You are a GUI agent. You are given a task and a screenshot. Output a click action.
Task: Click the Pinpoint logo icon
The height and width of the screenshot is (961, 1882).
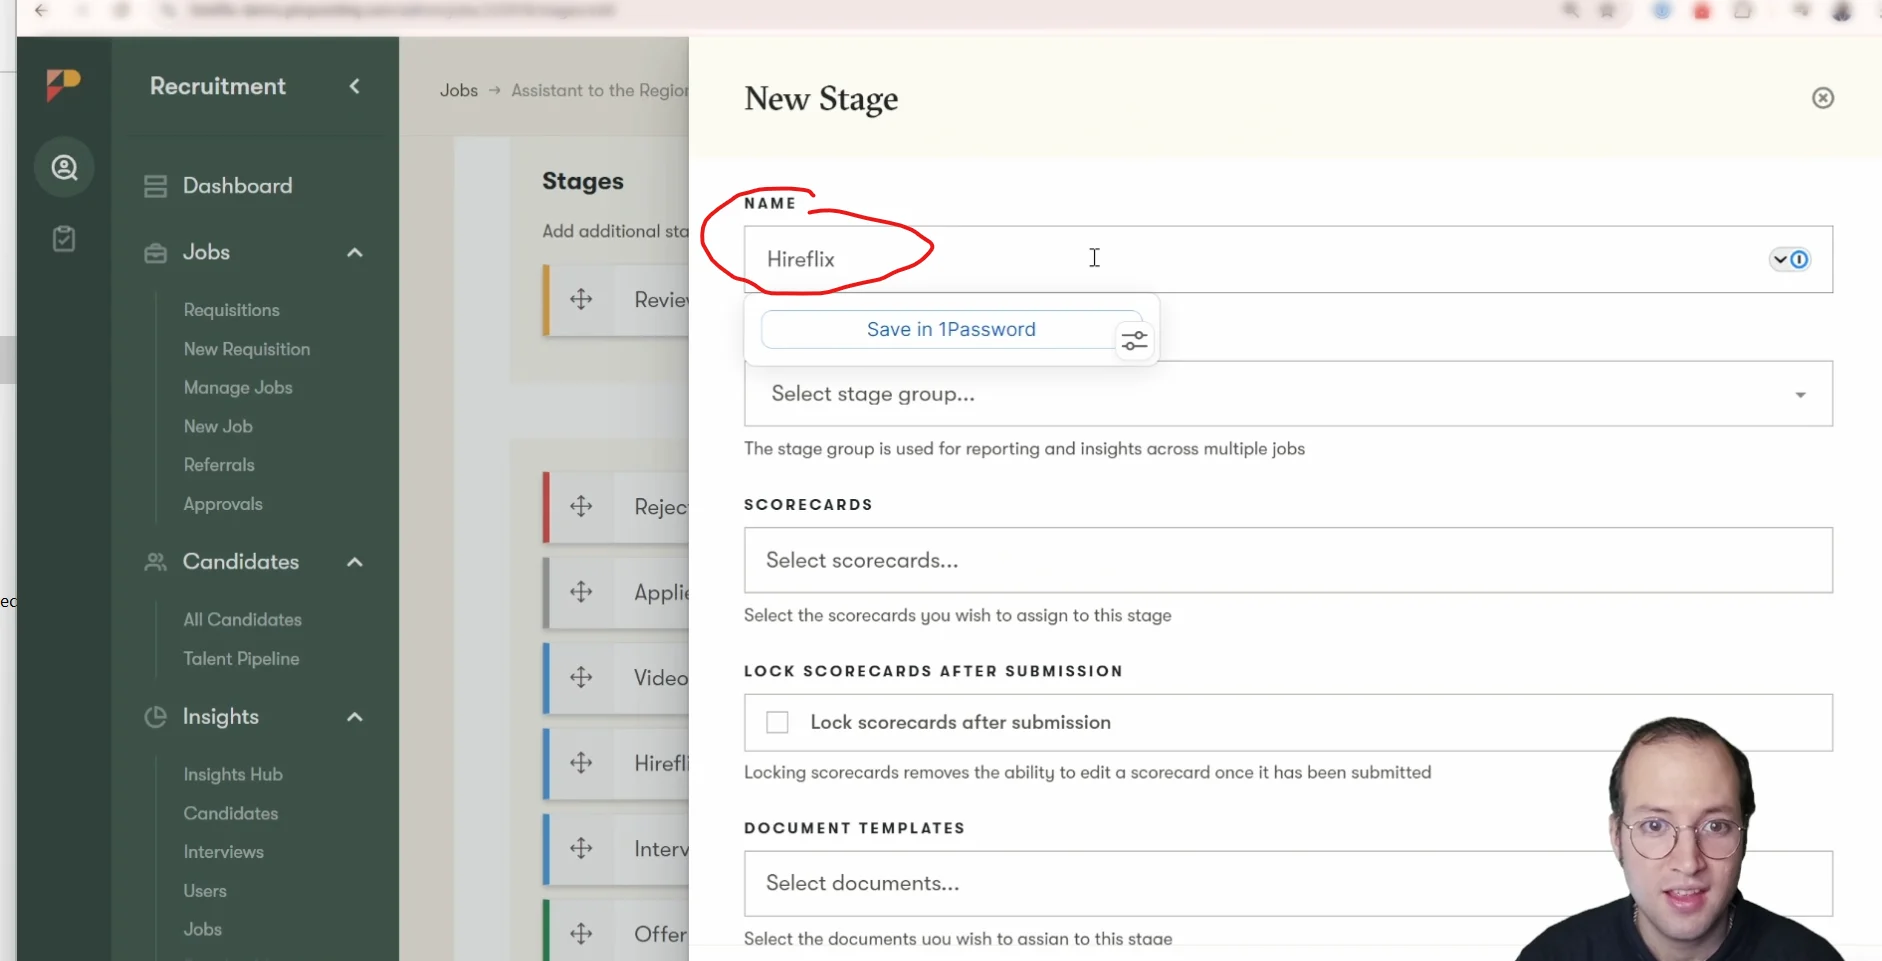(63, 85)
